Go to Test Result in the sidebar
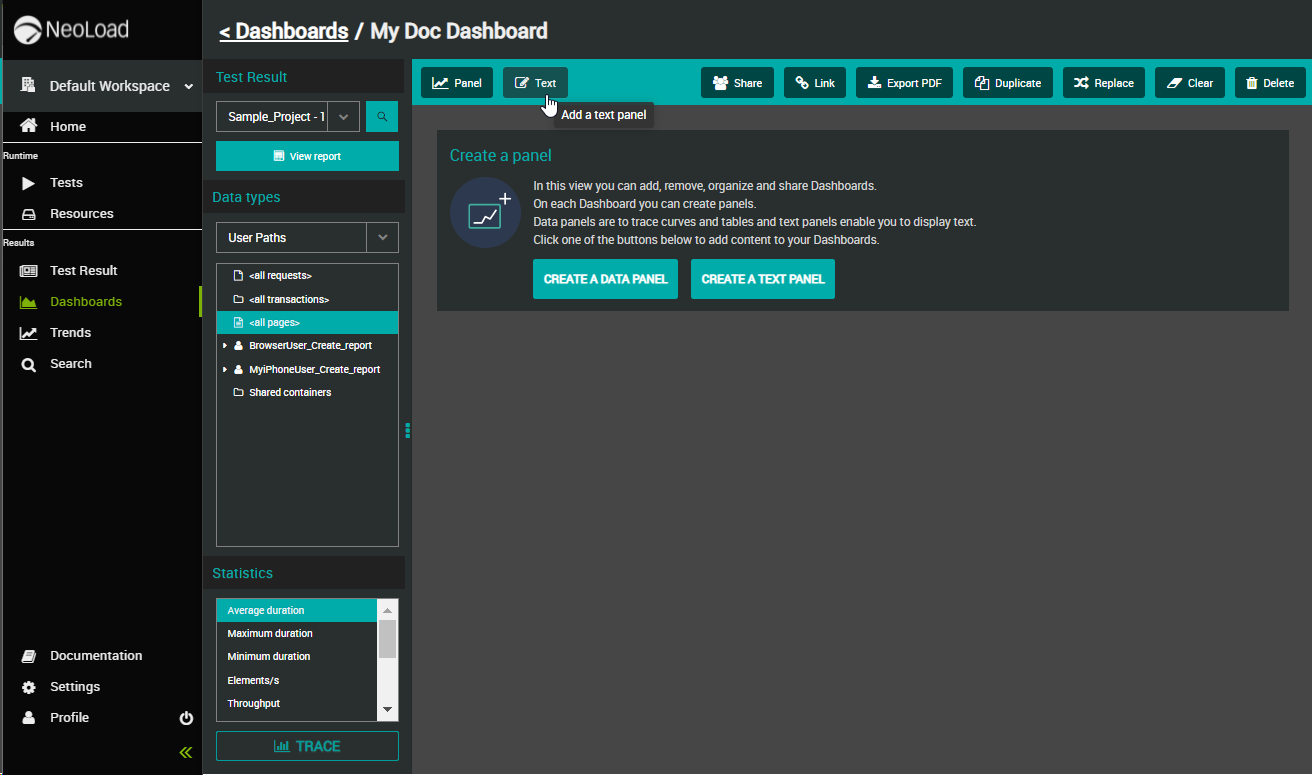 click(83, 271)
